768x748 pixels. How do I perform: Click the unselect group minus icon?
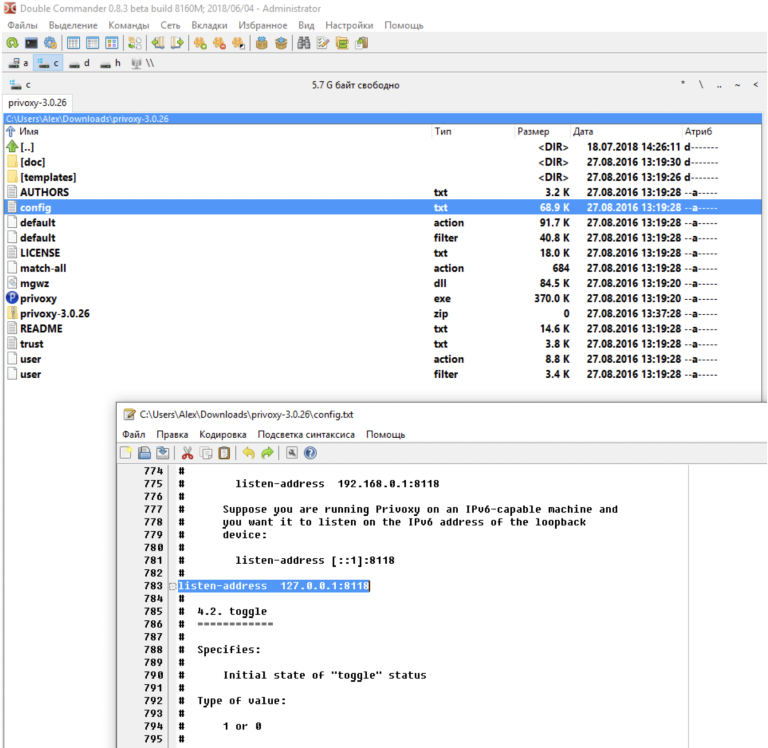pos(219,43)
